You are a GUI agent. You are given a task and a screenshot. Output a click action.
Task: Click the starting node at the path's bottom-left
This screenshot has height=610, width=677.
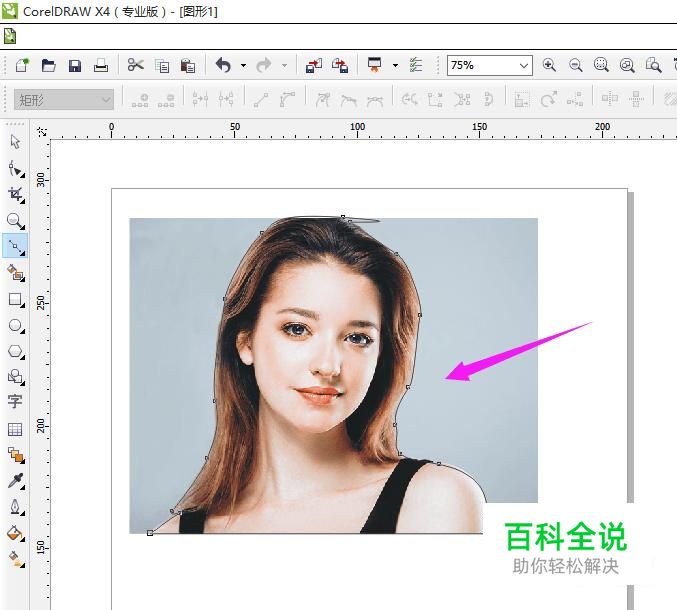click(x=150, y=533)
